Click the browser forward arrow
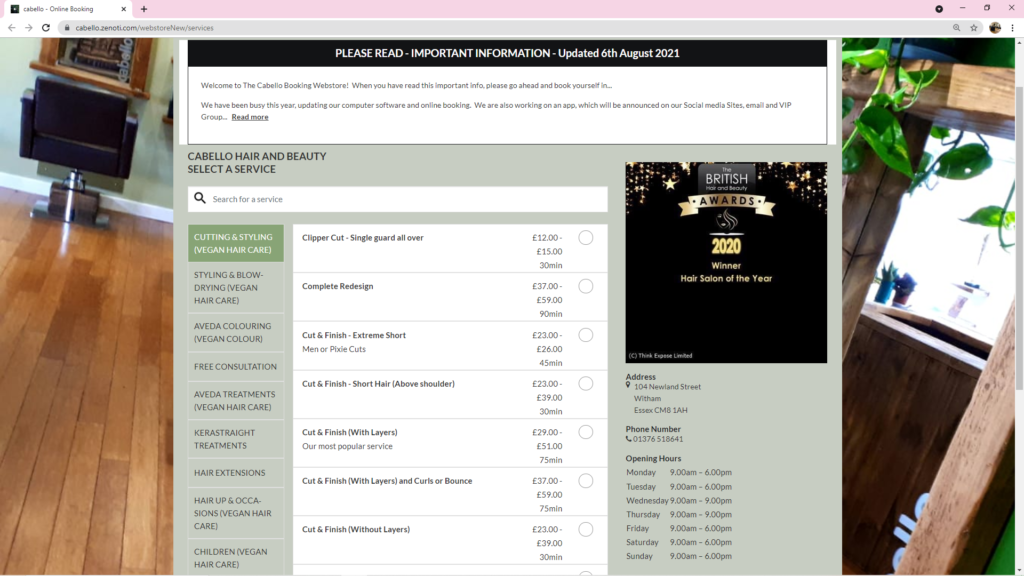Image resolution: width=1024 pixels, height=576 pixels. click(28, 27)
